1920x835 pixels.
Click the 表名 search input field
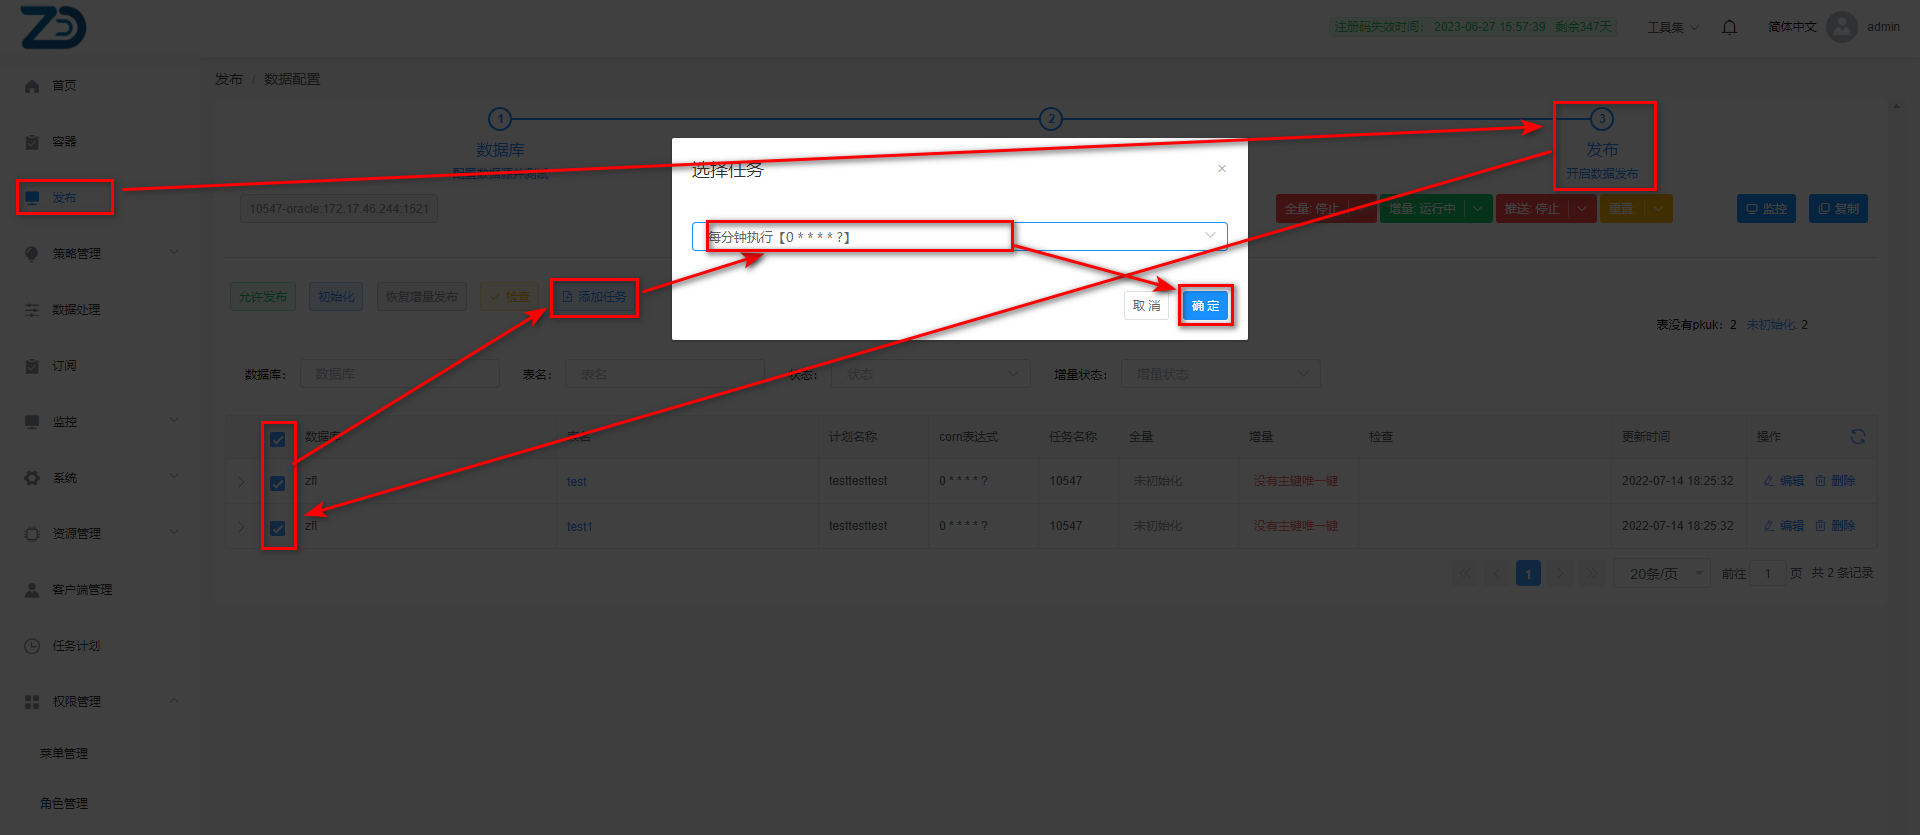point(664,374)
